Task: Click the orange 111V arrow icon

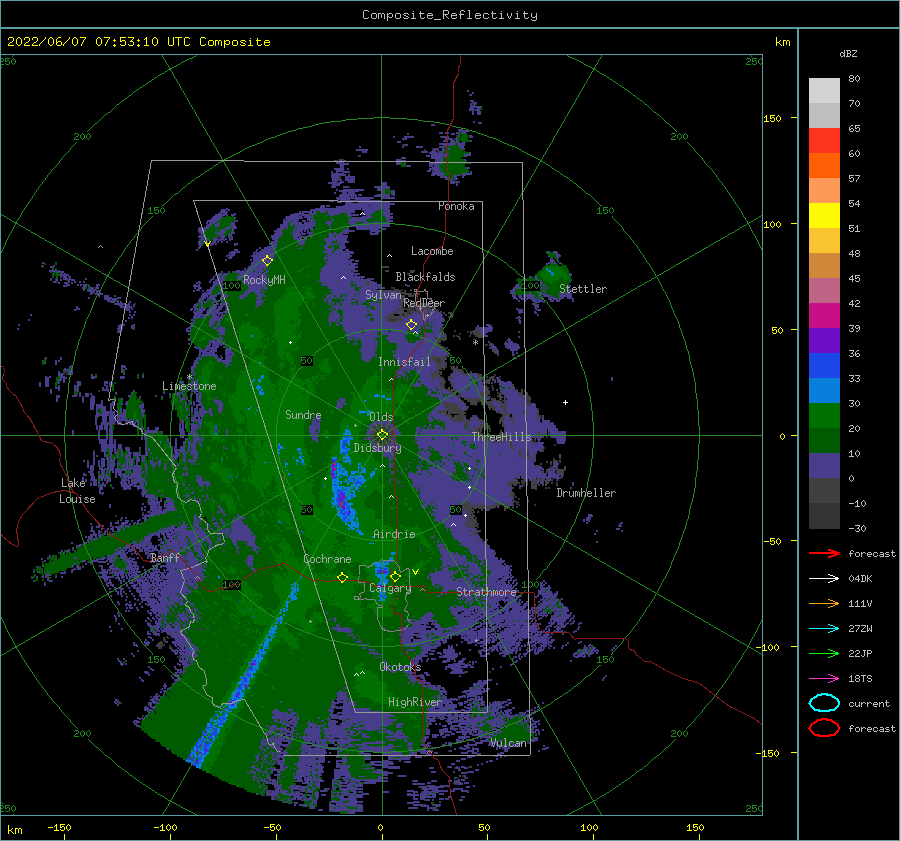Action: click(824, 603)
